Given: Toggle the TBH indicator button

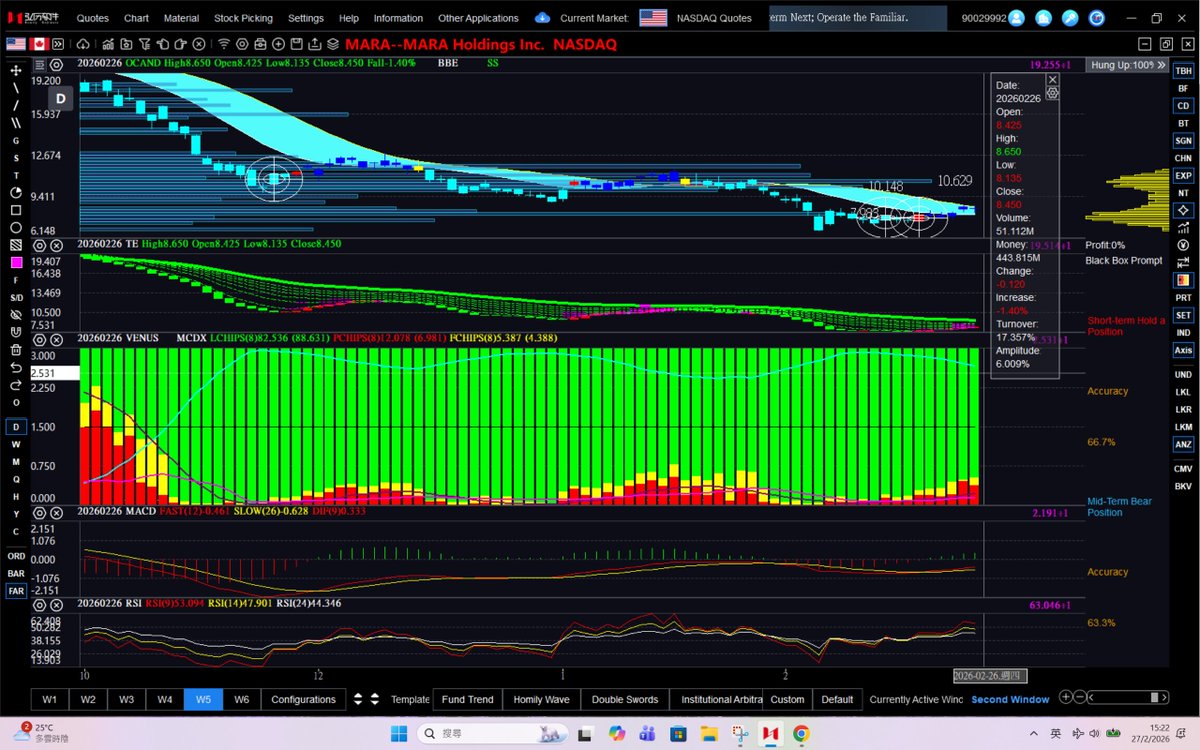Looking at the screenshot, I should point(1183,71).
